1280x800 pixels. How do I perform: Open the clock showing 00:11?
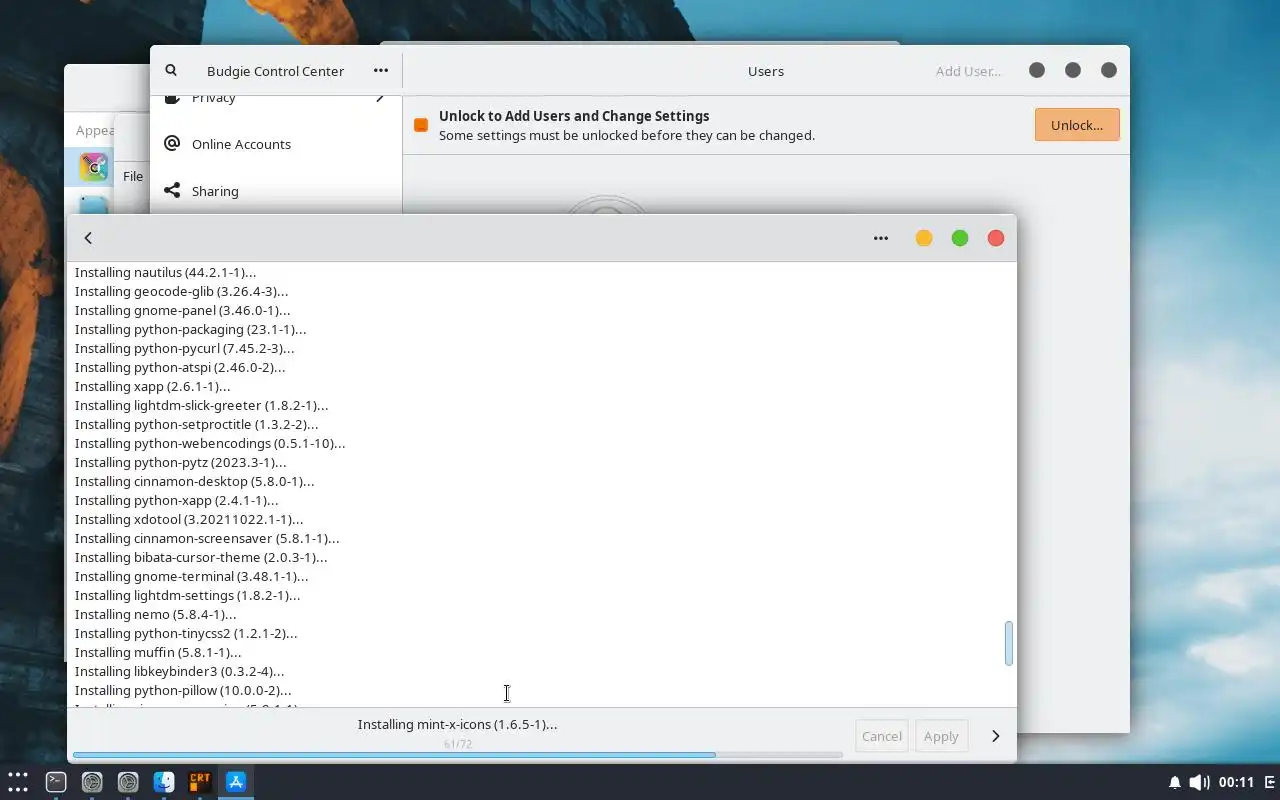[x=1236, y=782]
